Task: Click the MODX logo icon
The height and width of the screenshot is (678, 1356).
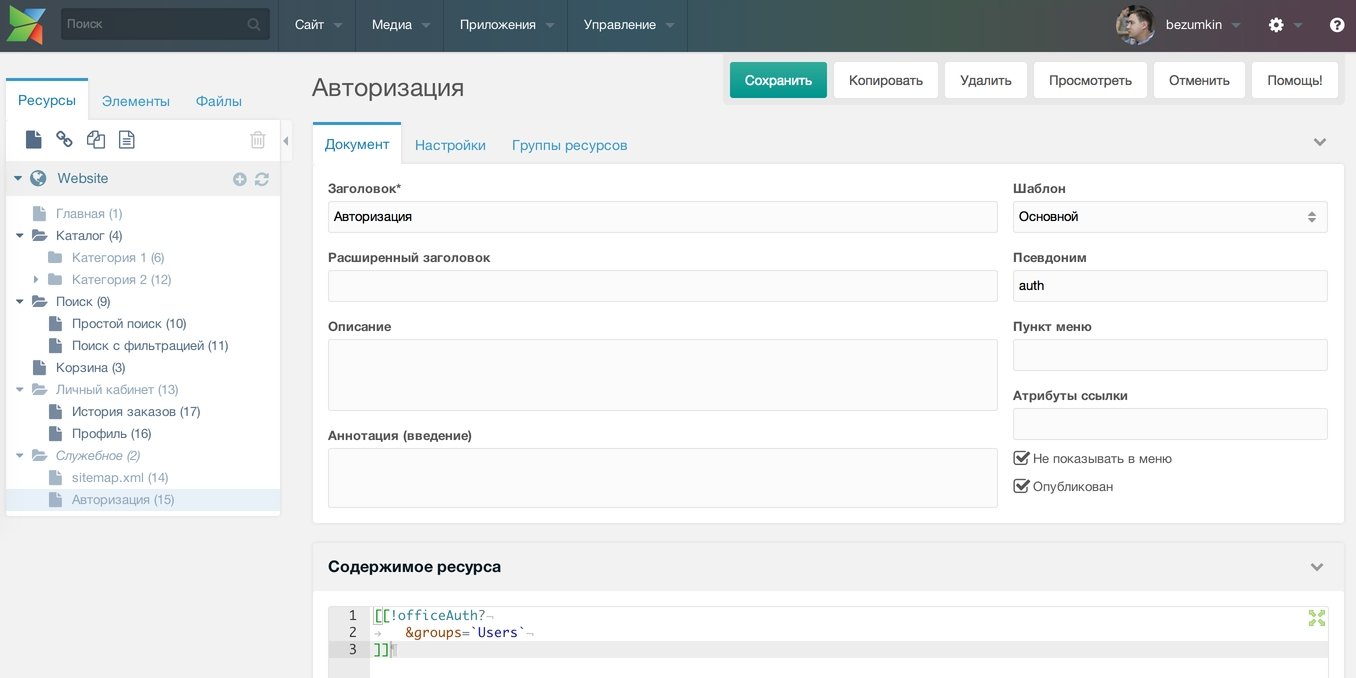Action: coord(26,25)
